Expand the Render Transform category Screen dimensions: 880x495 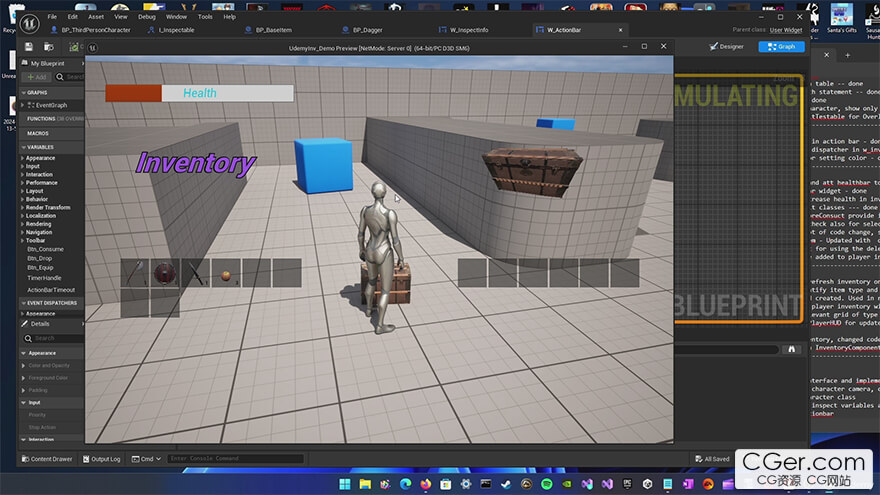22,208
